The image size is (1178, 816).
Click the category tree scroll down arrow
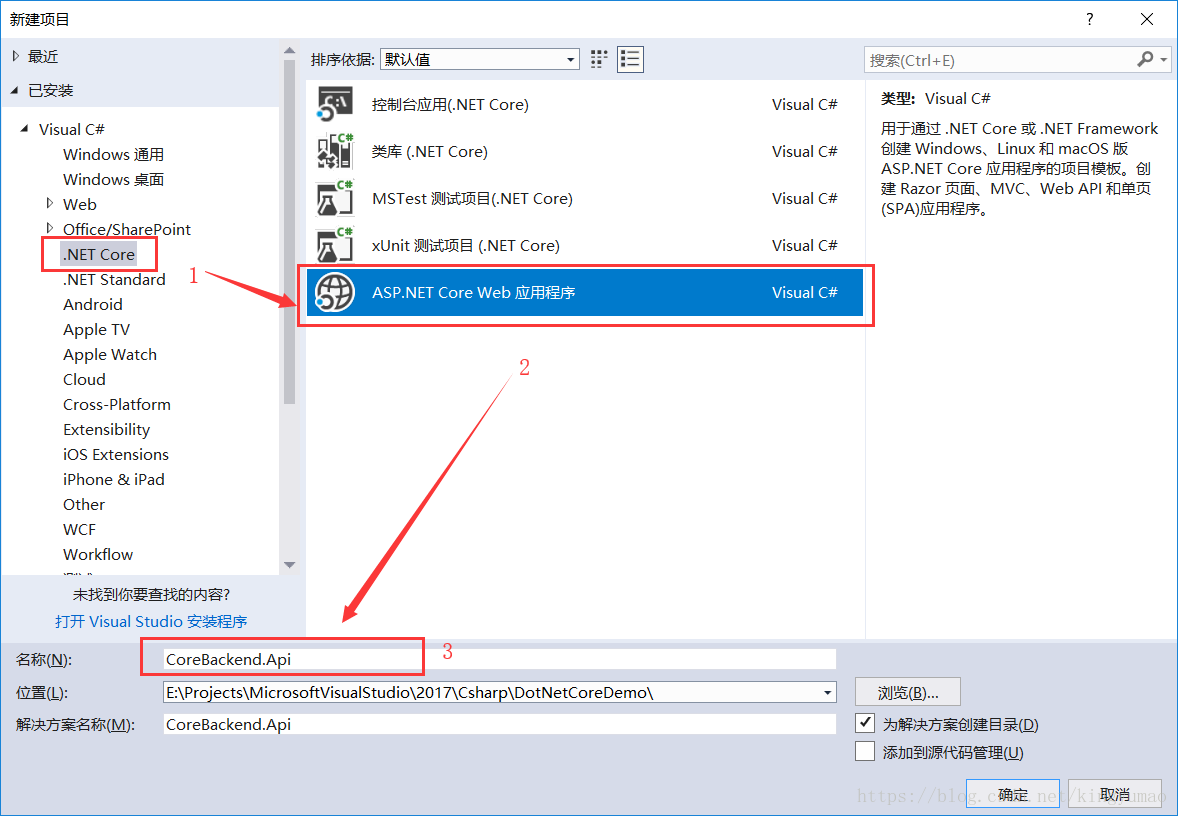pos(289,565)
